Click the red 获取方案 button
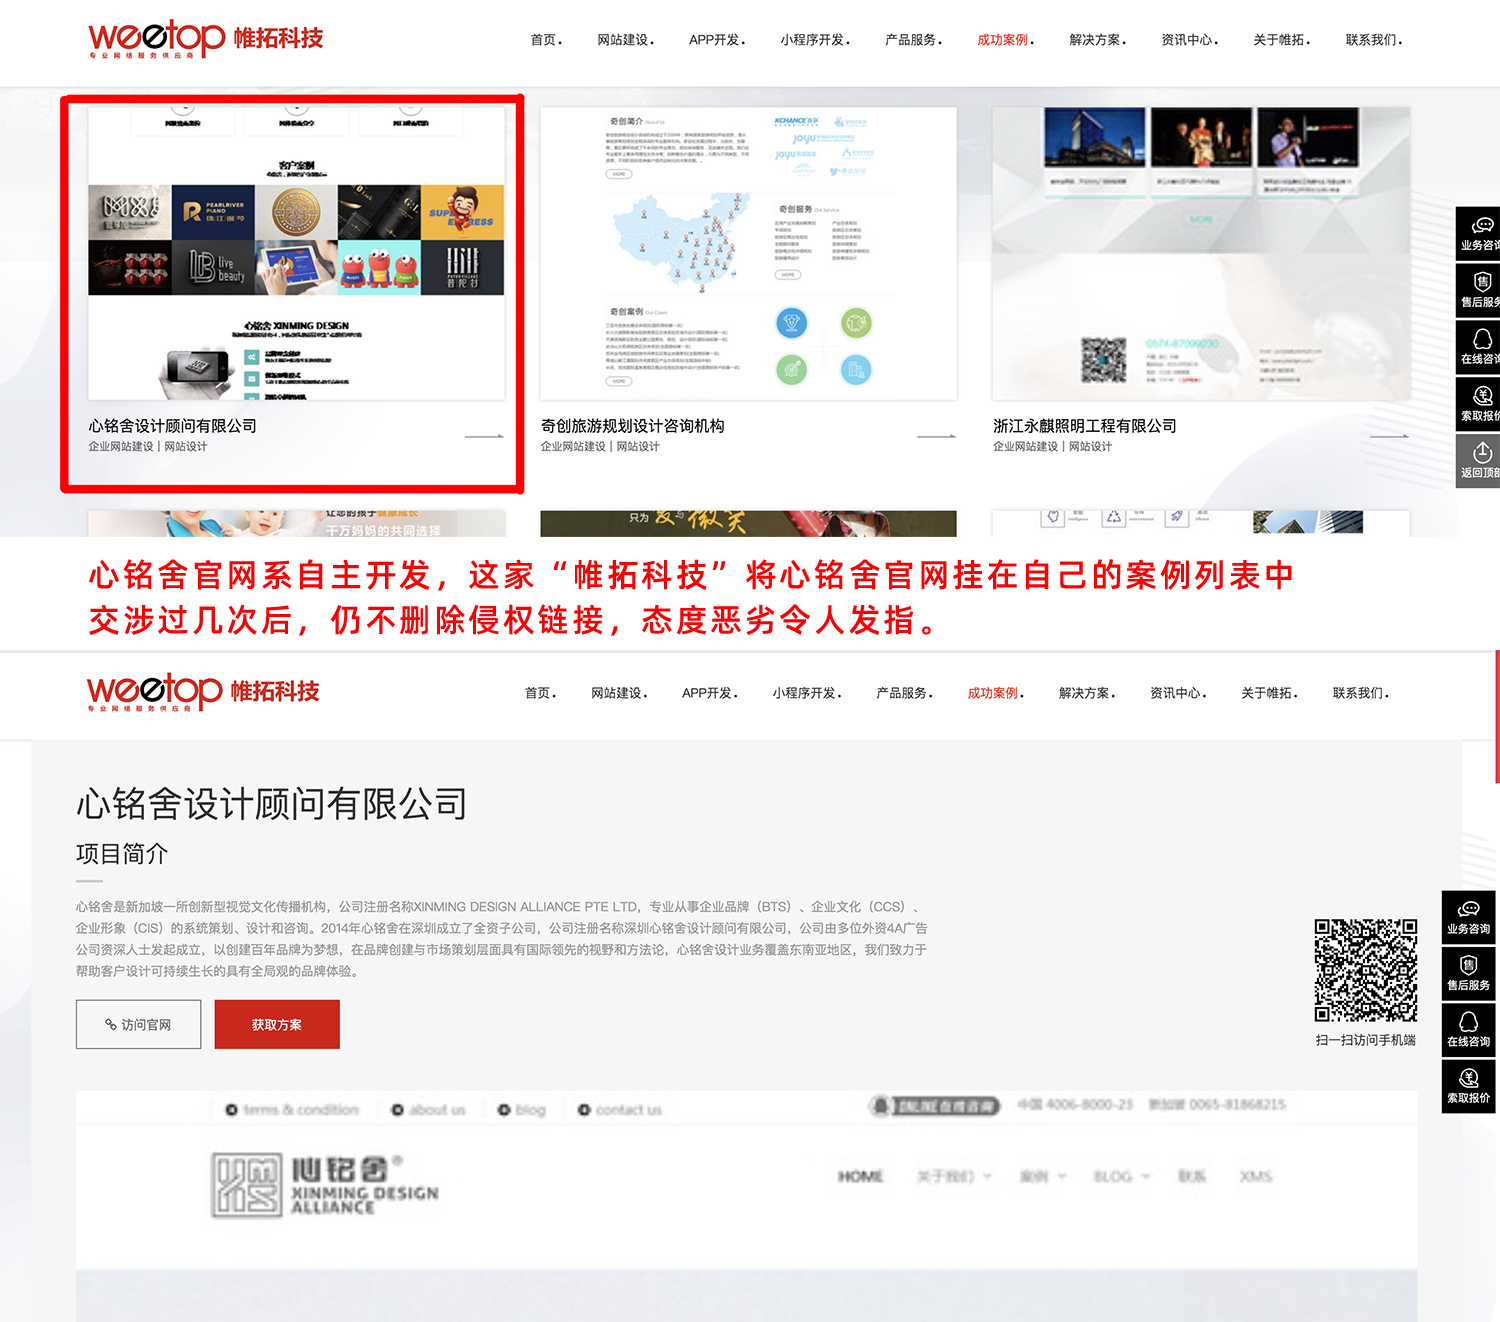Screen dimensions: 1500x1322 pyautogui.click(x=277, y=1025)
